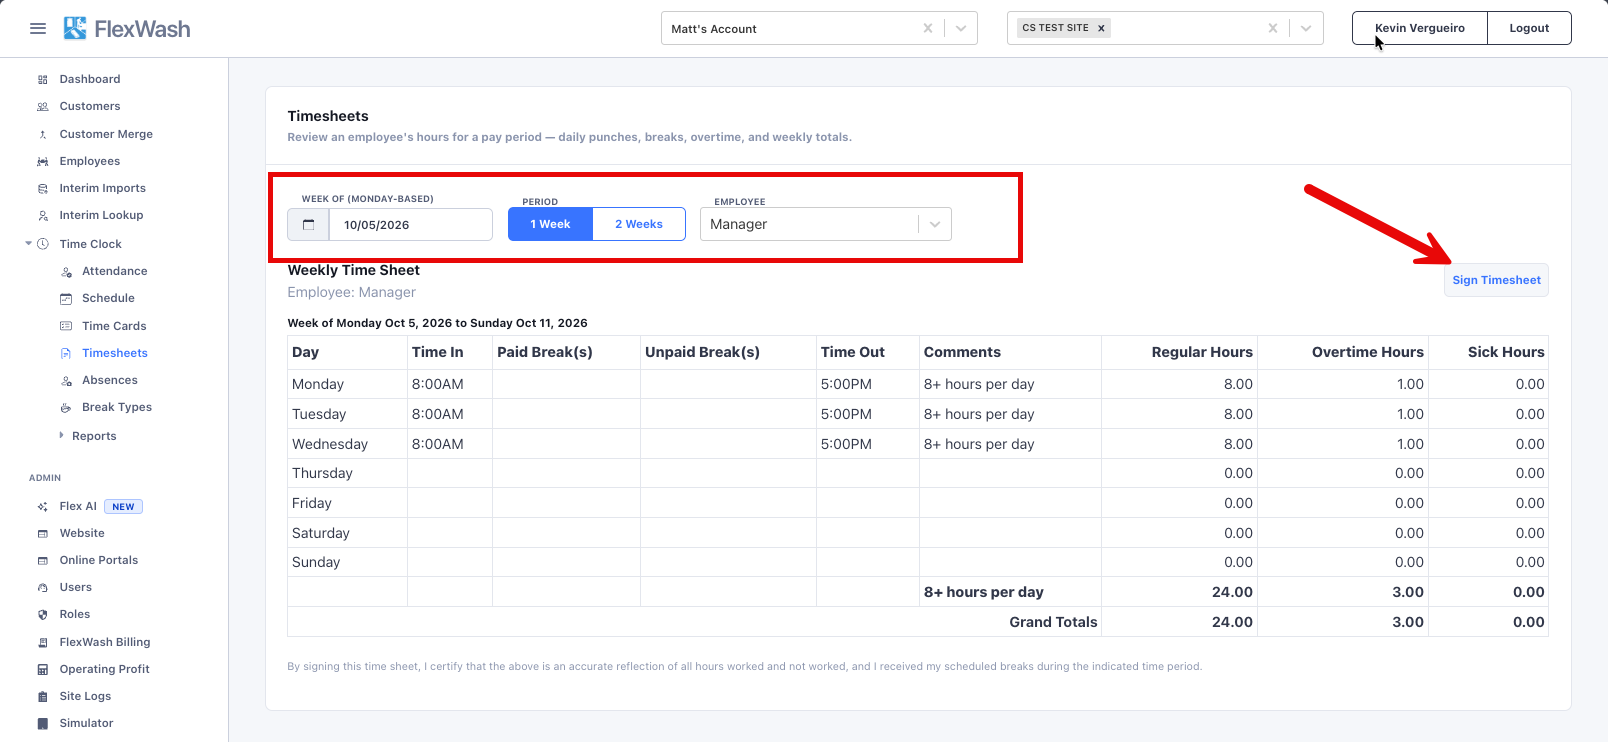This screenshot has width=1608, height=742.
Task: Click the Flex AI sparkle icon
Action: 43,507
